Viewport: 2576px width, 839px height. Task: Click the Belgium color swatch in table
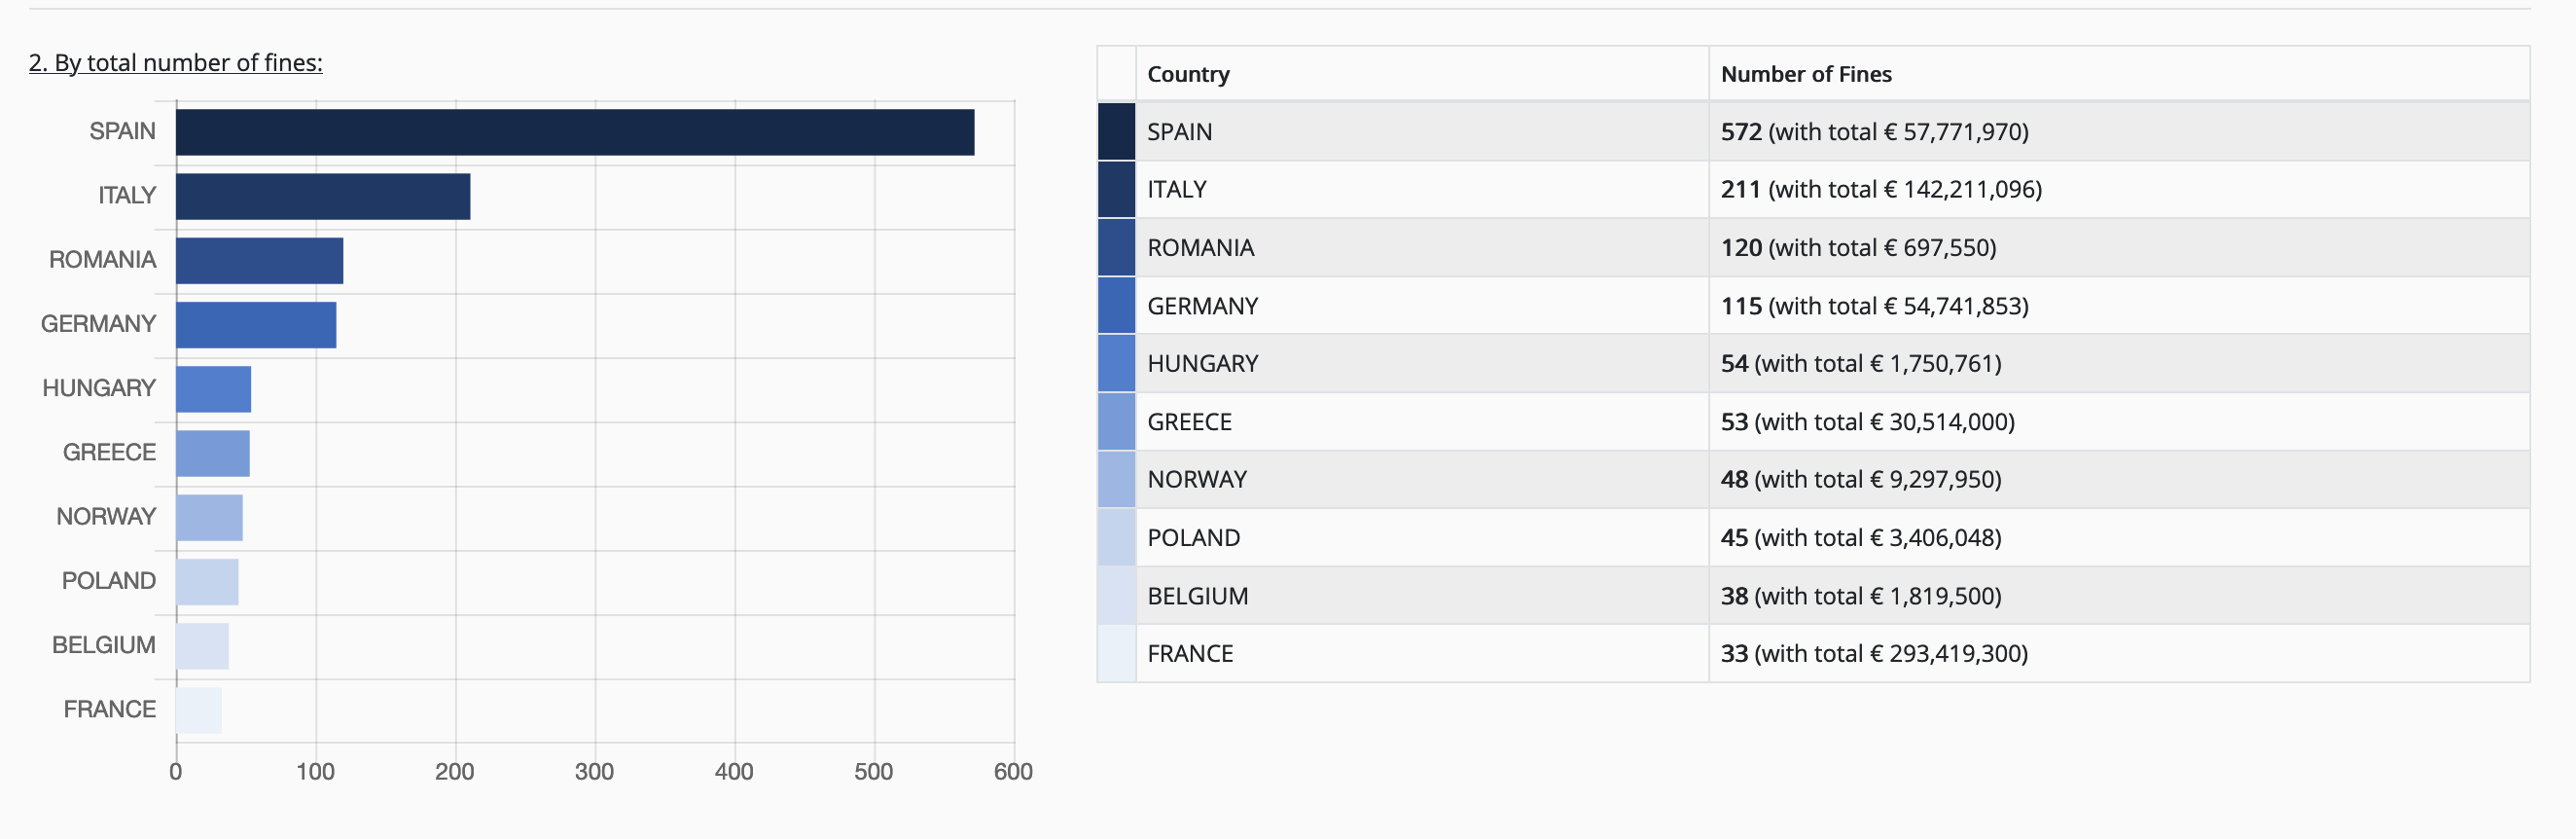point(1116,596)
